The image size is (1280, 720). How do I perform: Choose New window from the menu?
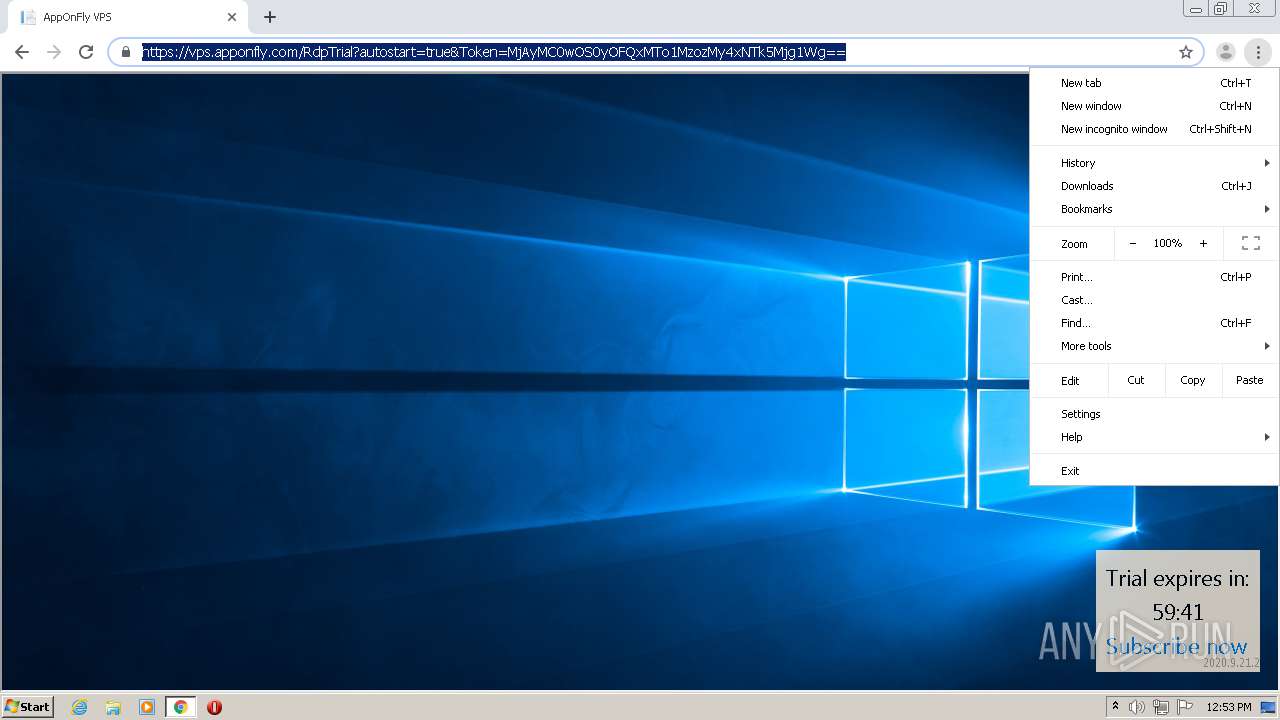(1155, 106)
